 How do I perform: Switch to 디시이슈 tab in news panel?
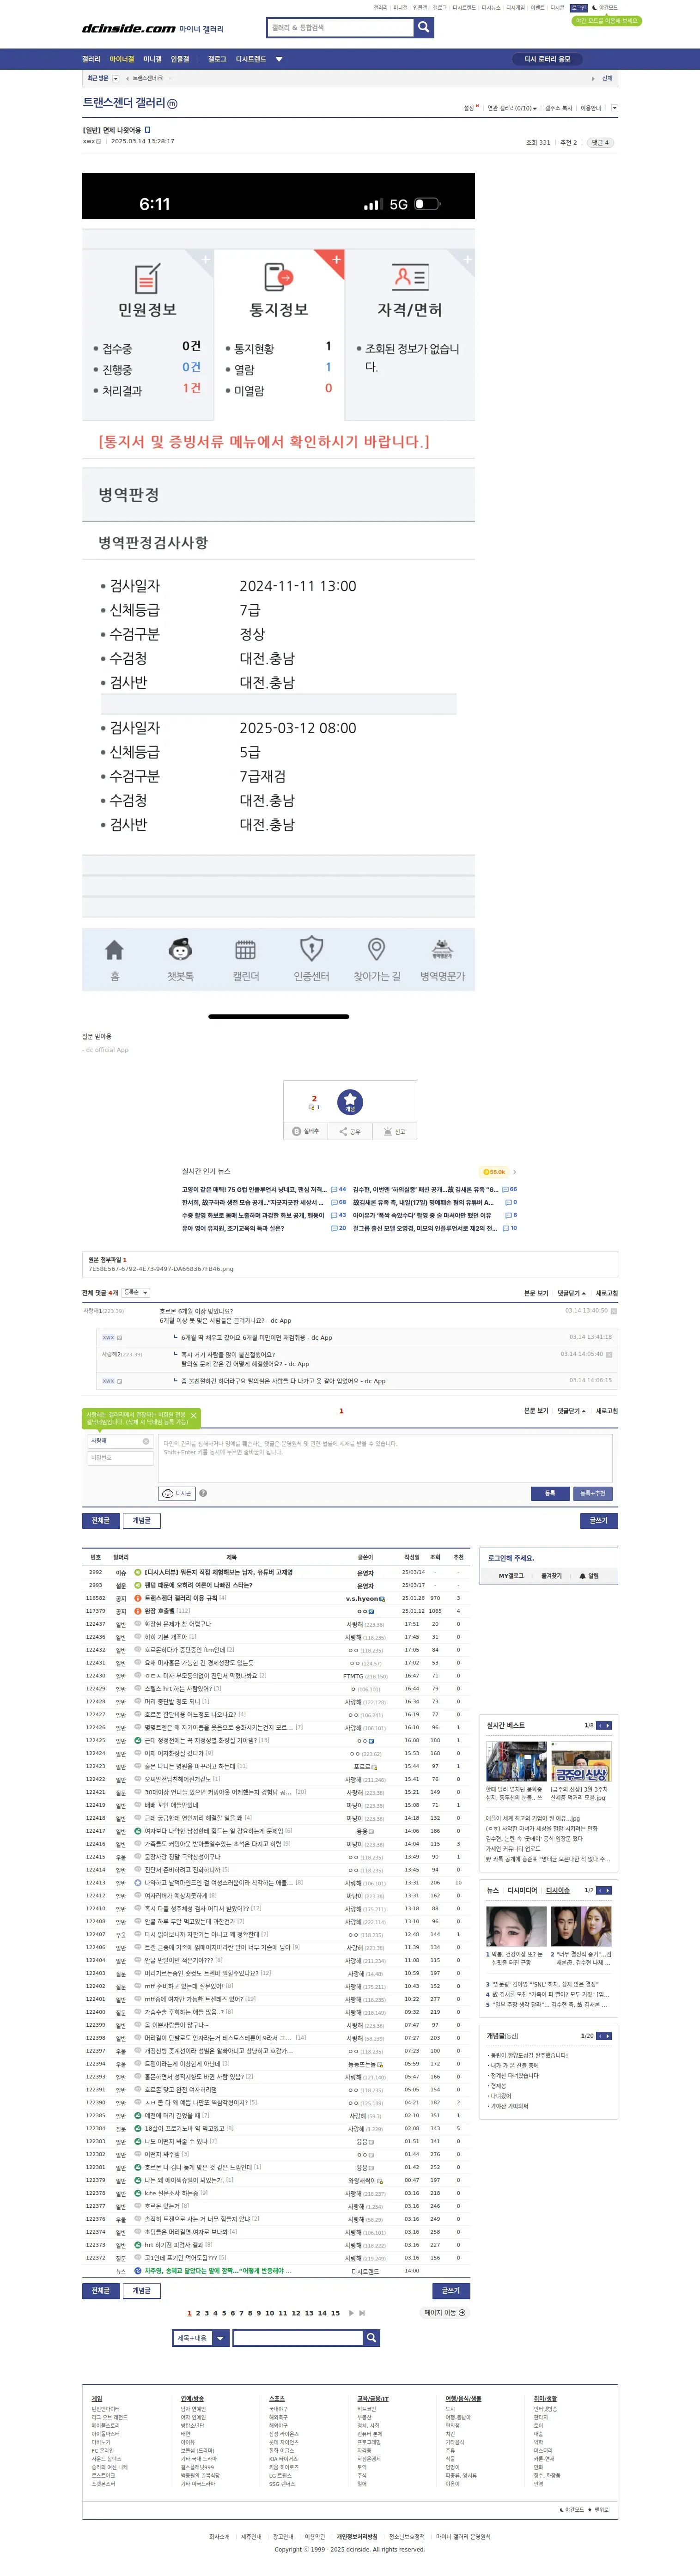(558, 1890)
